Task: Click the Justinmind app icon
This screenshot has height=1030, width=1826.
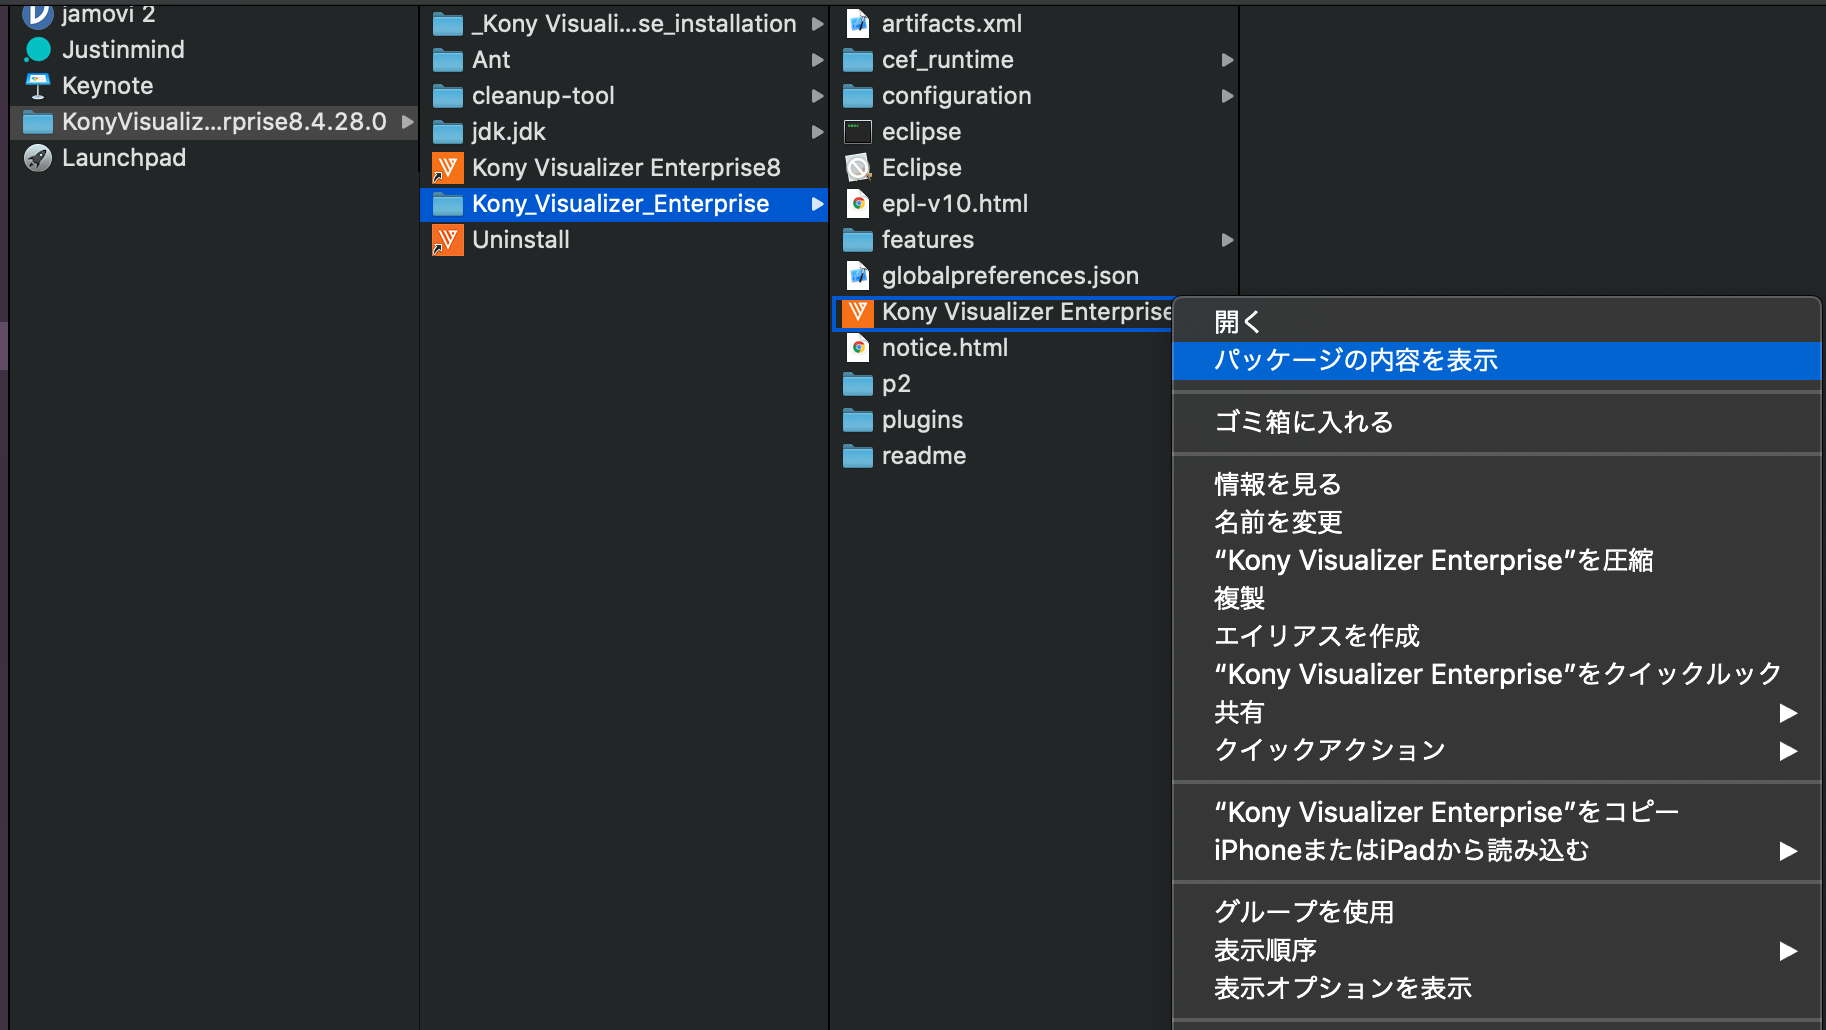Action: [38, 50]
